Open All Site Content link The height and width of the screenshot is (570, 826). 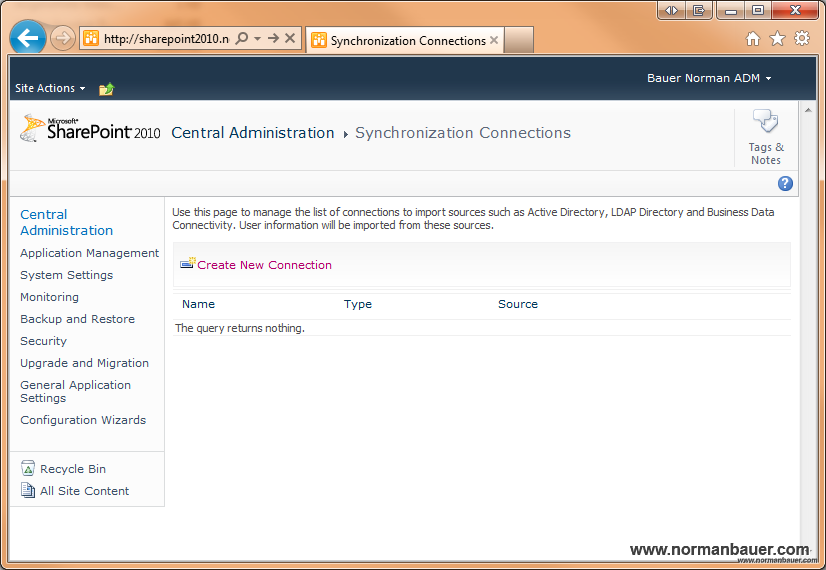pos(84,491)
